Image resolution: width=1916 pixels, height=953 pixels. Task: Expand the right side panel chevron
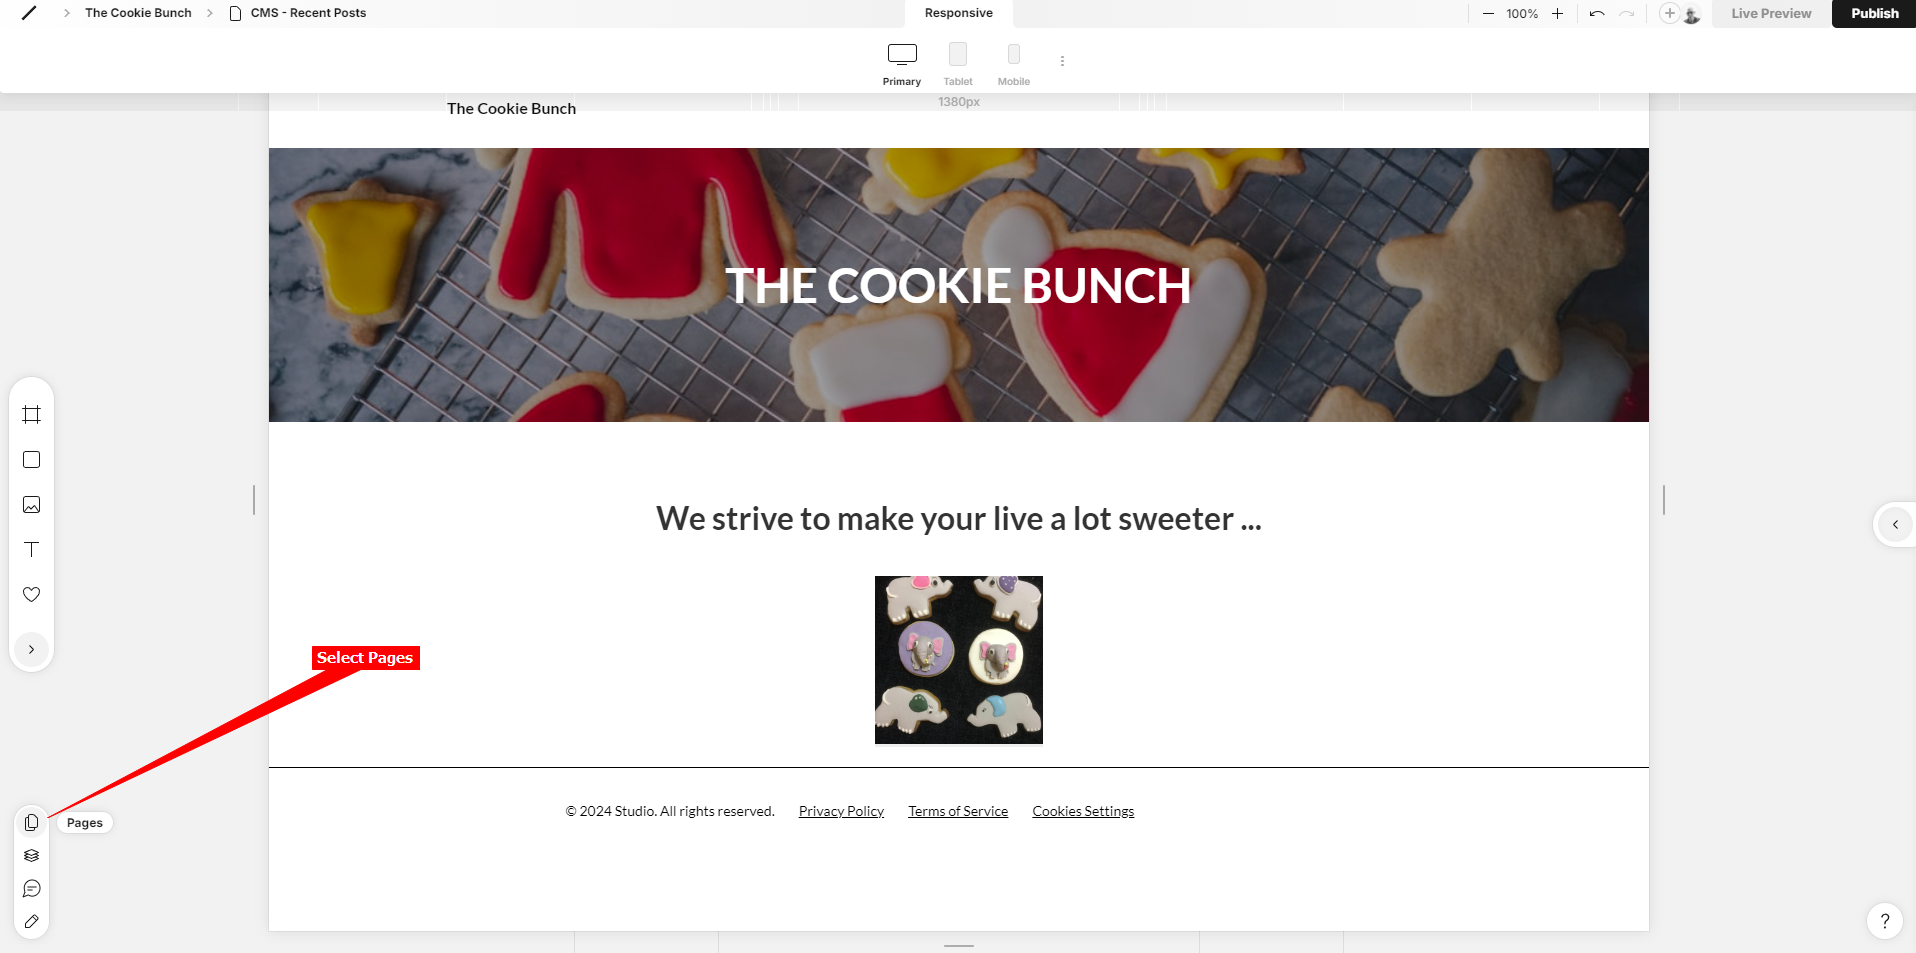point(1895,524)
